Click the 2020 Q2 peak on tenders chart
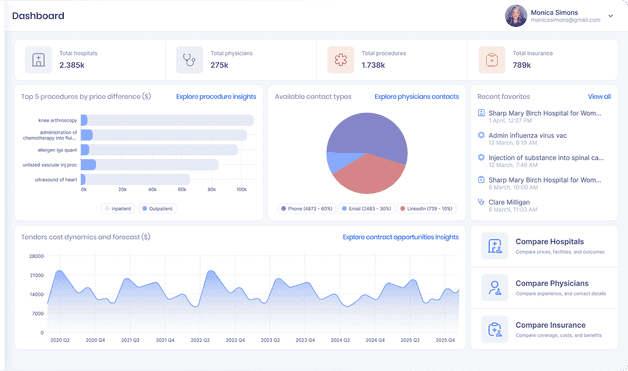Screen dimensions: 628x371 point(60,272)
